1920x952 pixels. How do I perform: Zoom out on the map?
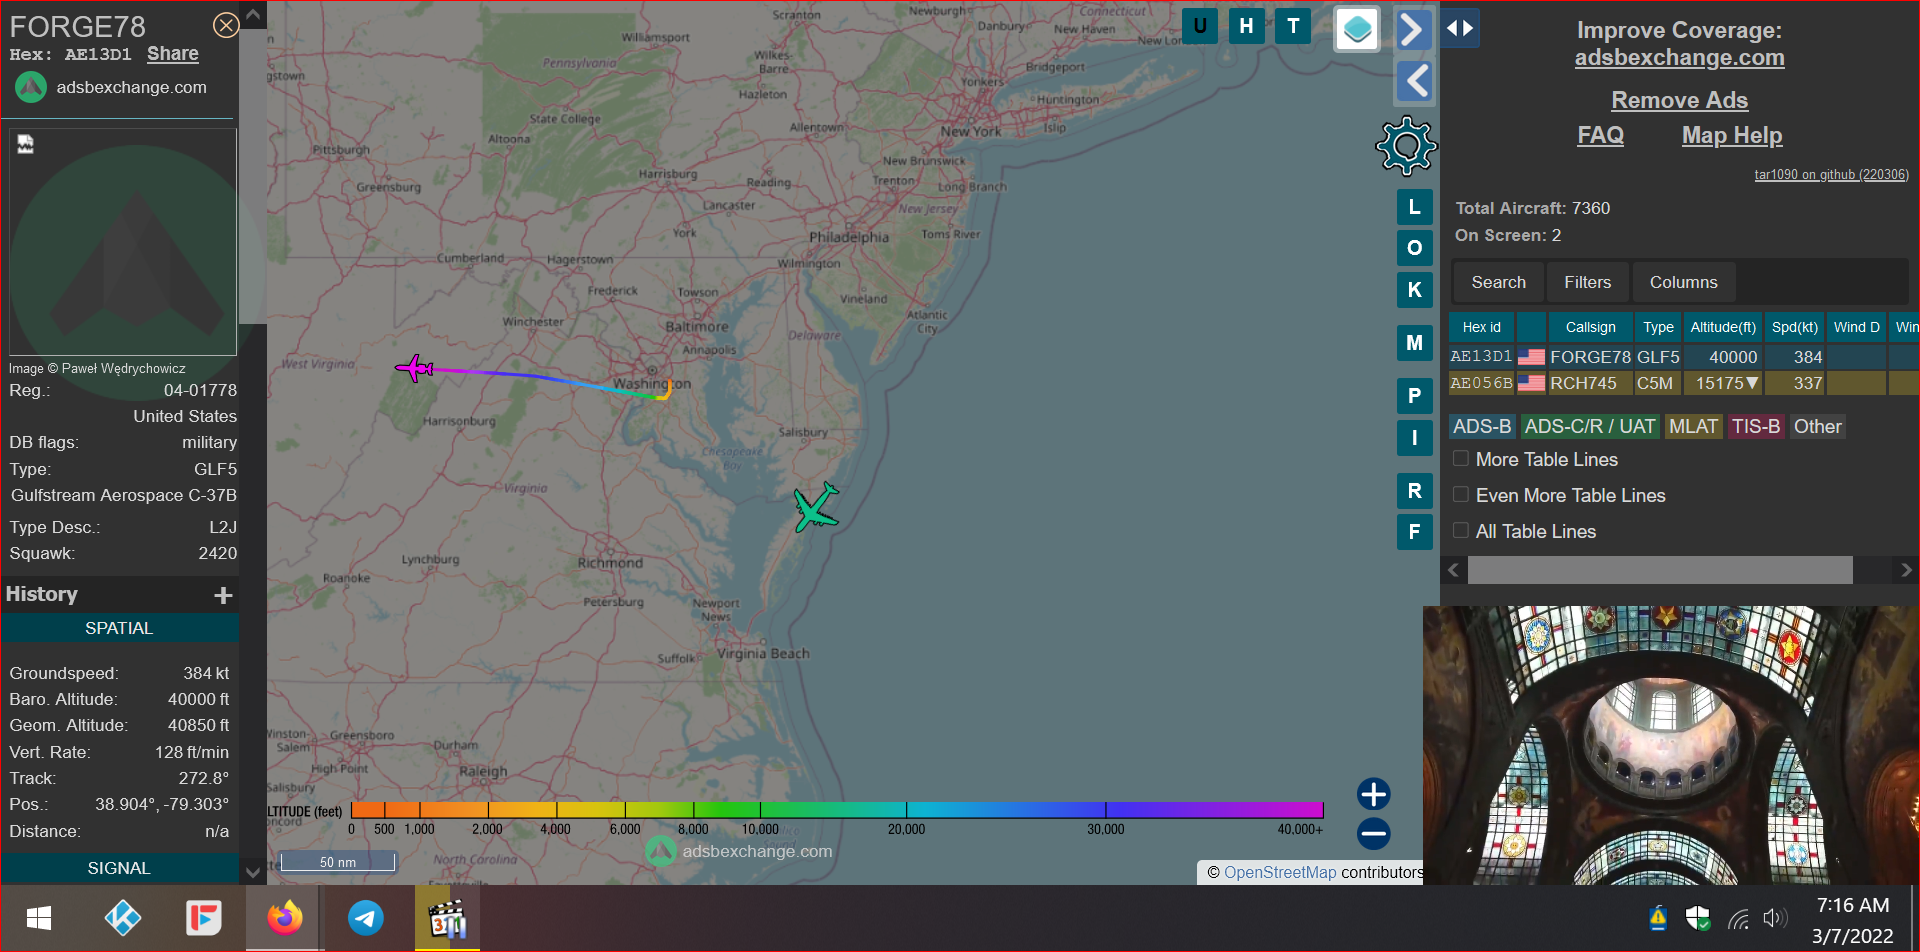coord(1373,833)
